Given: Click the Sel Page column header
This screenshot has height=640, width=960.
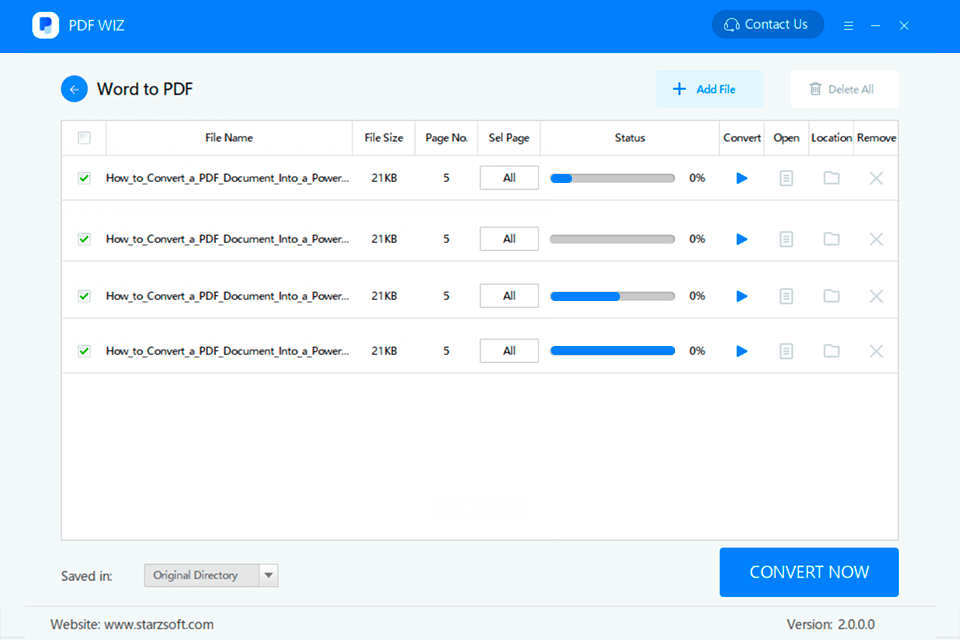Looking at the screenshot, I should pos(509,138).
